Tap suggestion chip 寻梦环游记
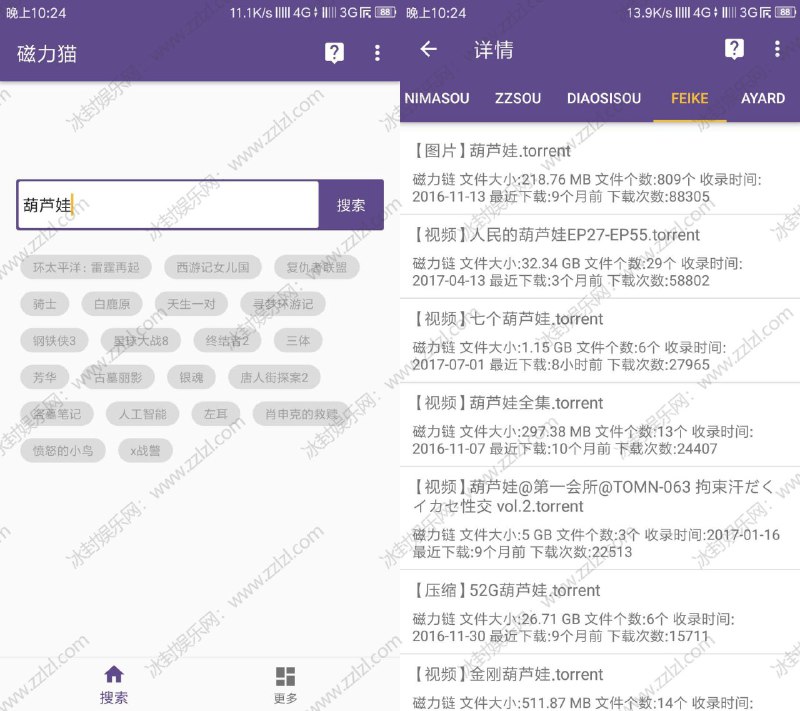The height and width of the screenshot is (711, 800). point(283,304)
